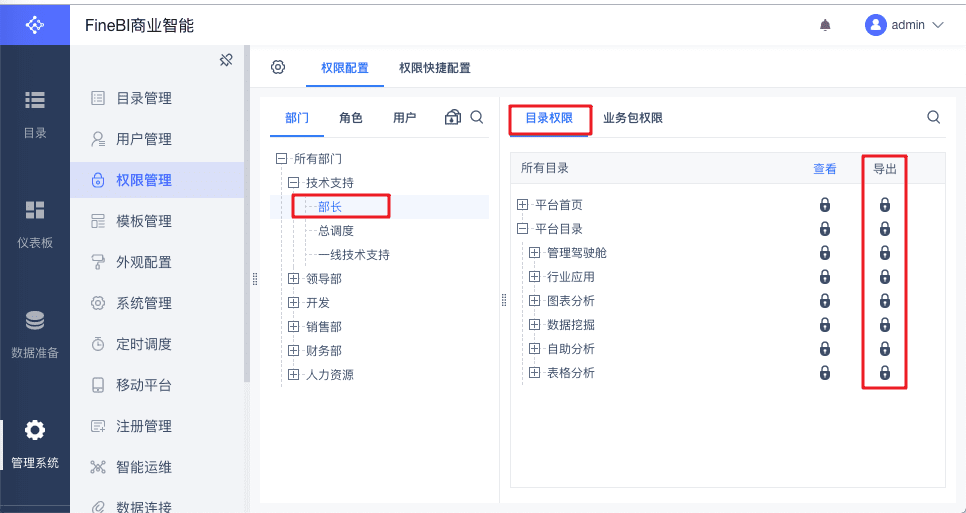Click the pin icon in sidebar
966x513 pixels.
(x=226, y=60)
